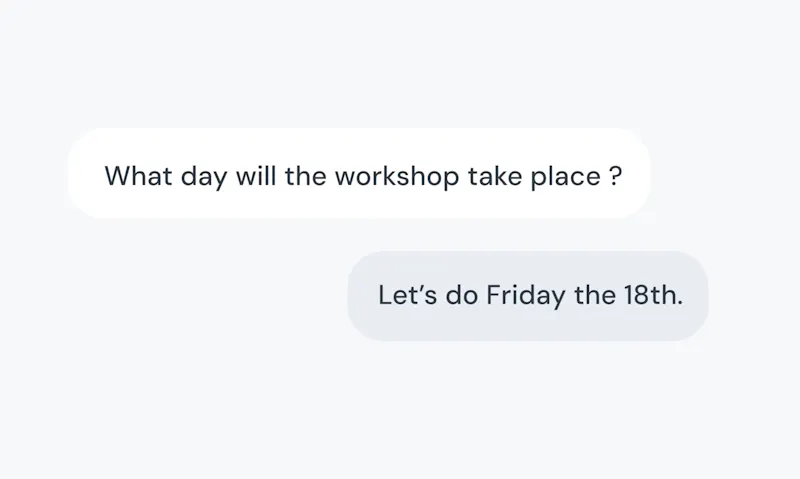The width and height of the screenshot is (800, 479).
Task: Click the digits '18' in the reply
Action: click(x=637, y=295)
